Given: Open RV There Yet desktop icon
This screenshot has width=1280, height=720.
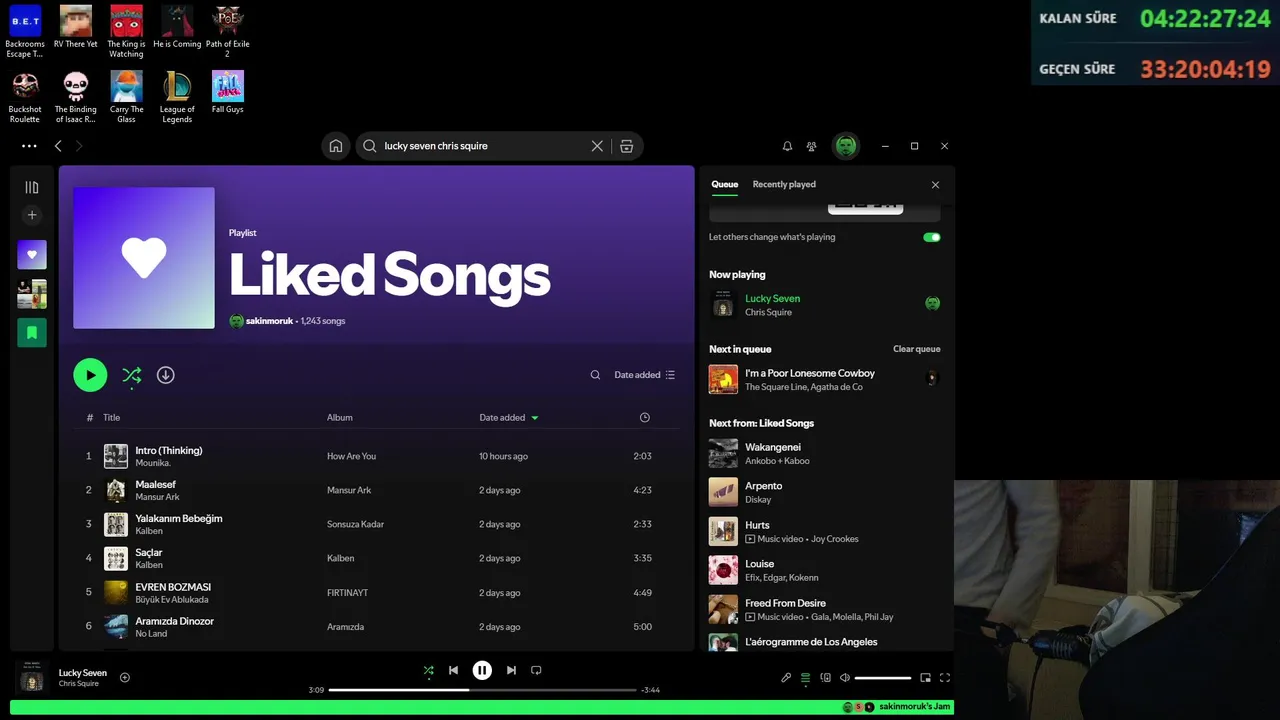Looking at the screenshot, I should [x=76, y=27].
